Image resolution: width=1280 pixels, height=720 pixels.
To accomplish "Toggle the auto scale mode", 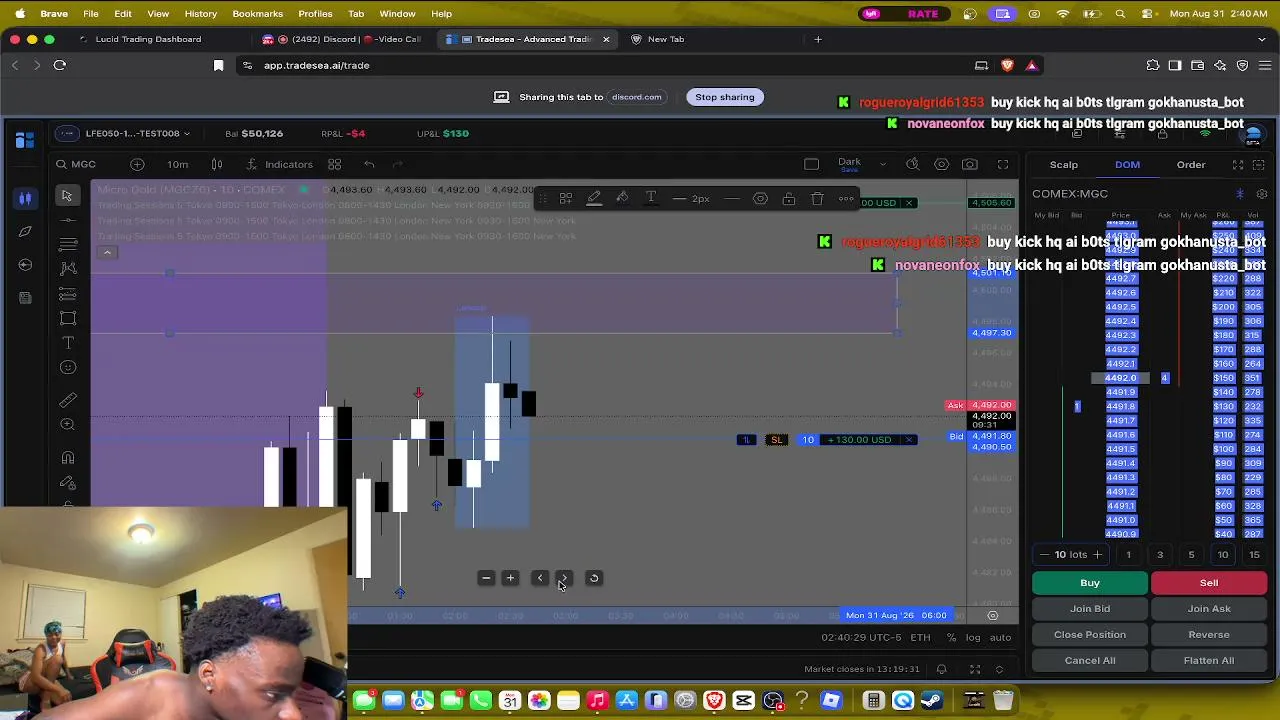I will [1000, 638].
